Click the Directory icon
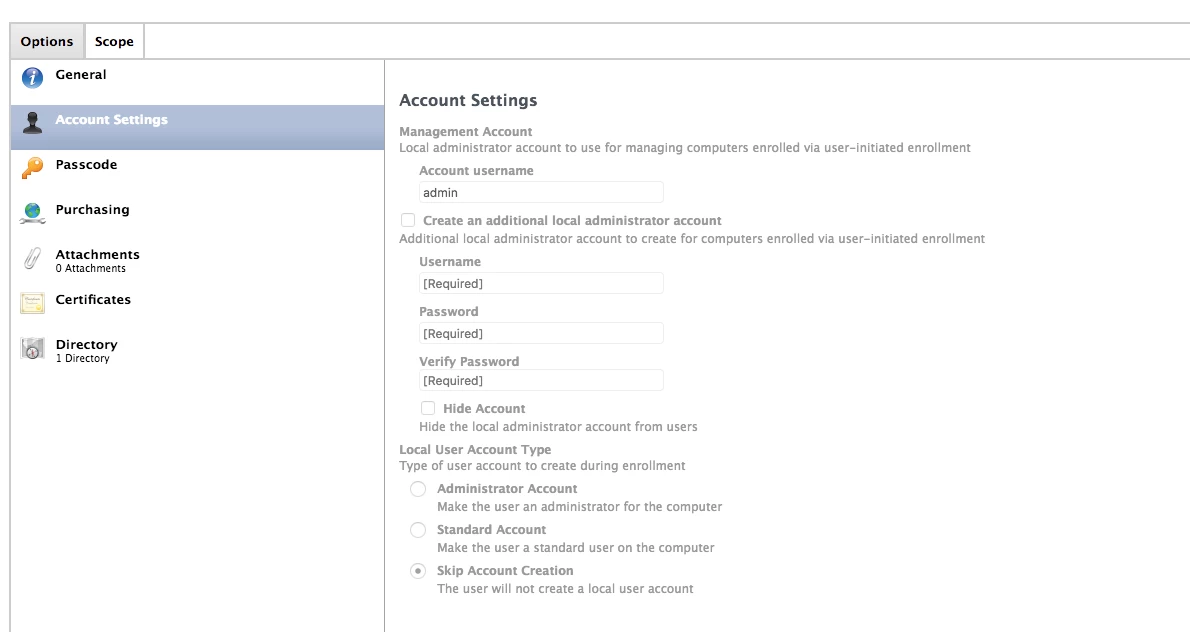This screenshot has width=1190, height=632. click(33, 348)
